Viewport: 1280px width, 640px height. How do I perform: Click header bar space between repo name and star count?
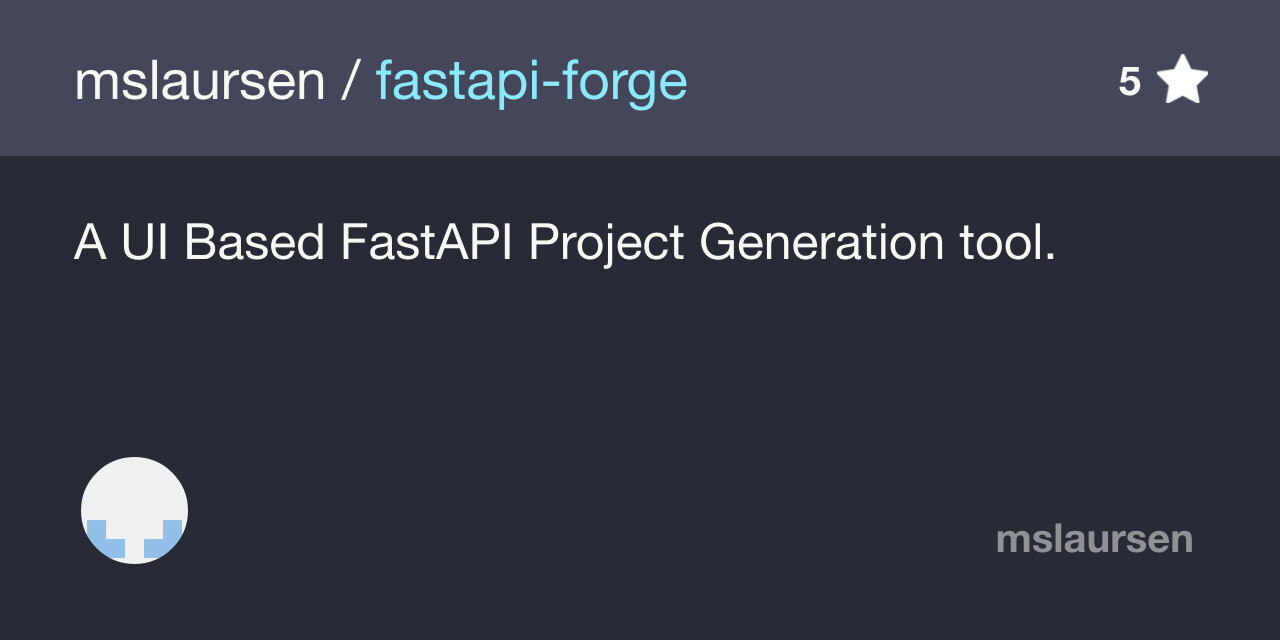point(900,82)
